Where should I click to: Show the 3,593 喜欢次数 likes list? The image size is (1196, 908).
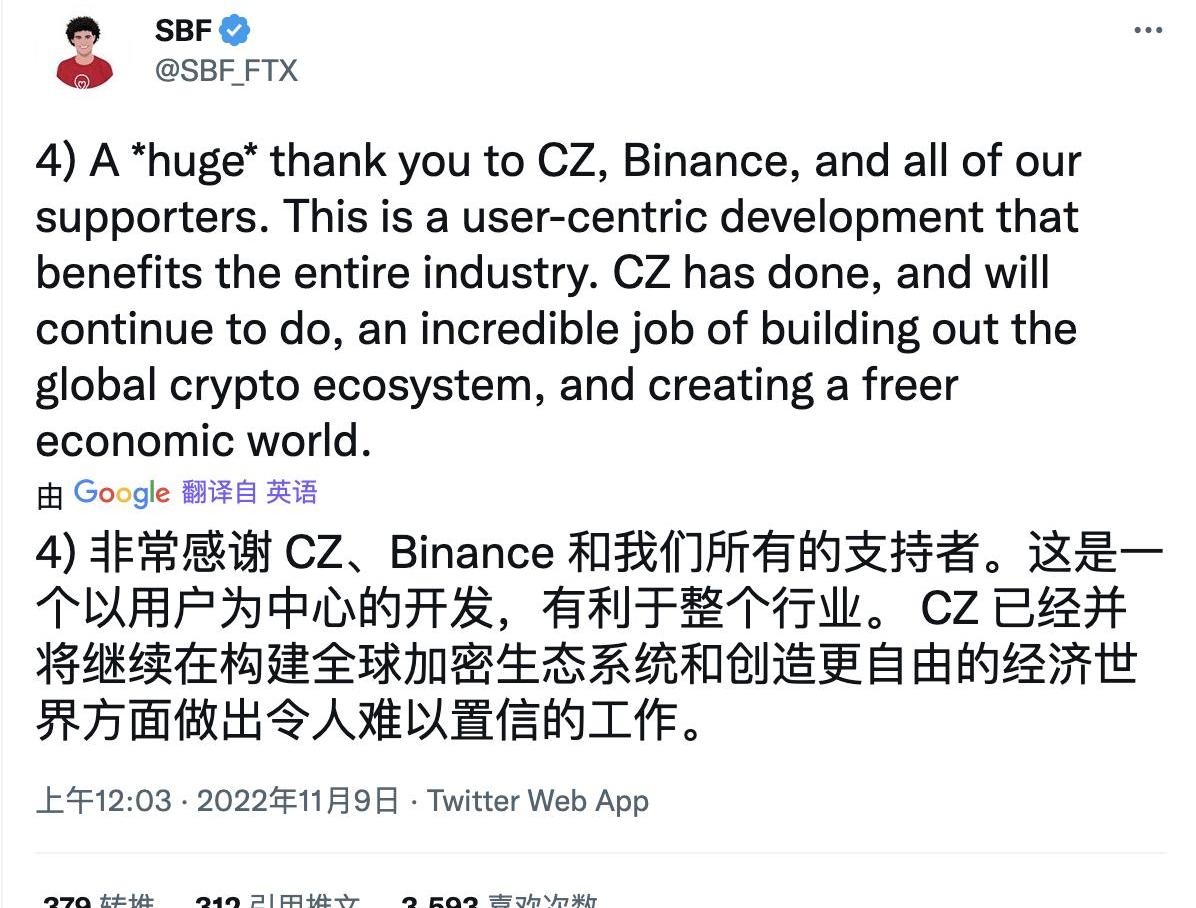pos(498,901)
